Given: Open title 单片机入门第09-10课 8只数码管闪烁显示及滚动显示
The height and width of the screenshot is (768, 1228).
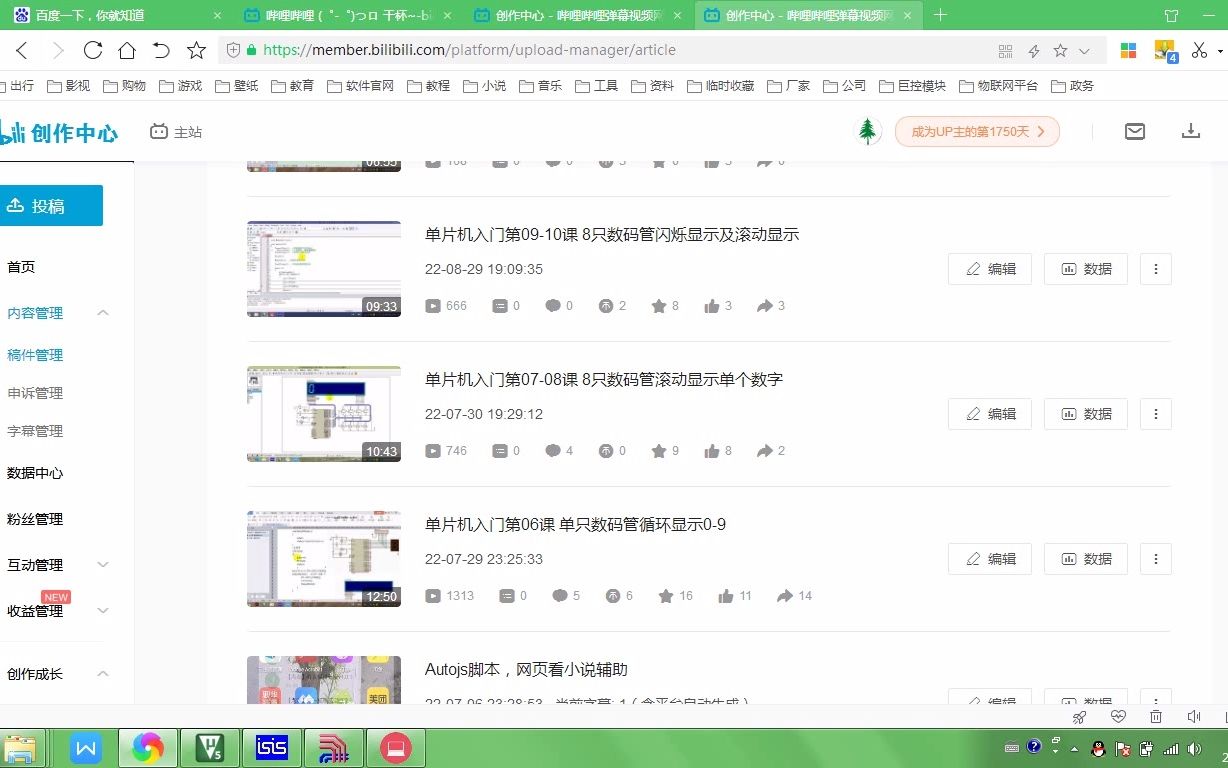Looking at the screenshot, I should click(x=612, y=235).
